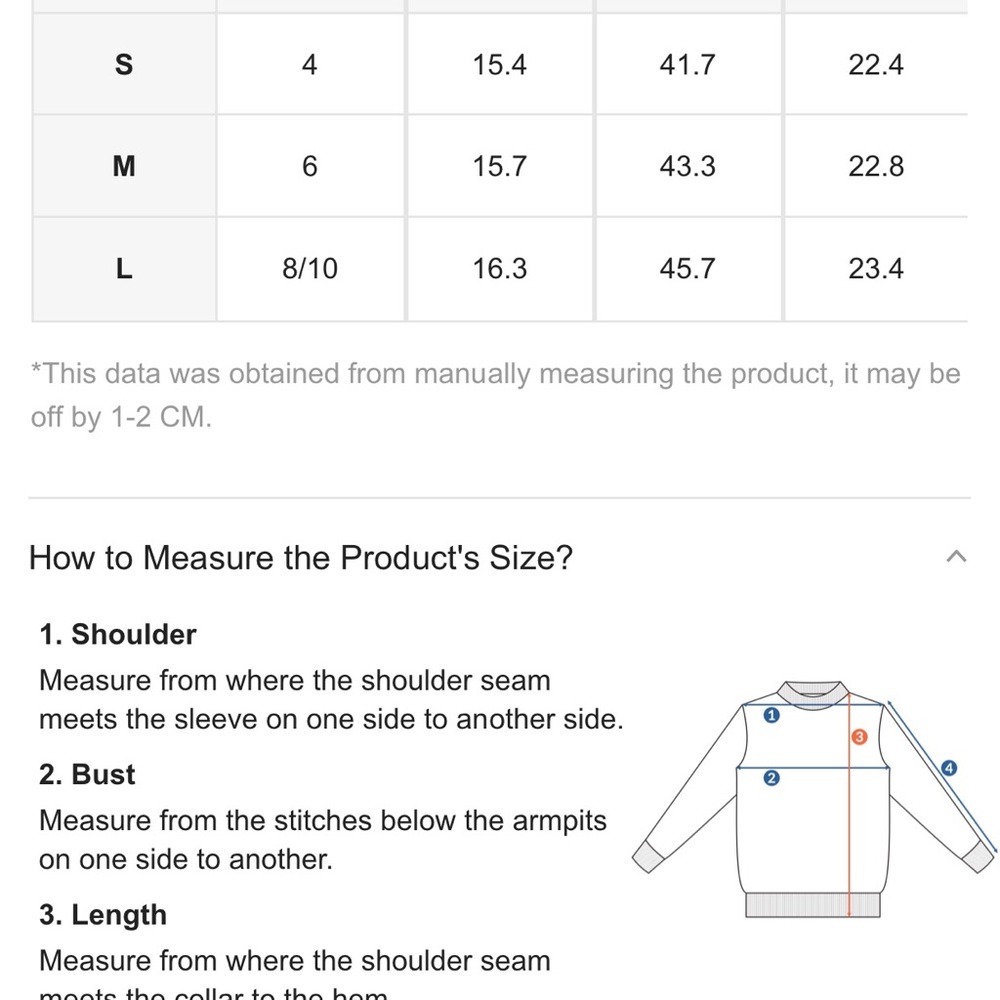Select the L size row header

[x=124, y=268]
